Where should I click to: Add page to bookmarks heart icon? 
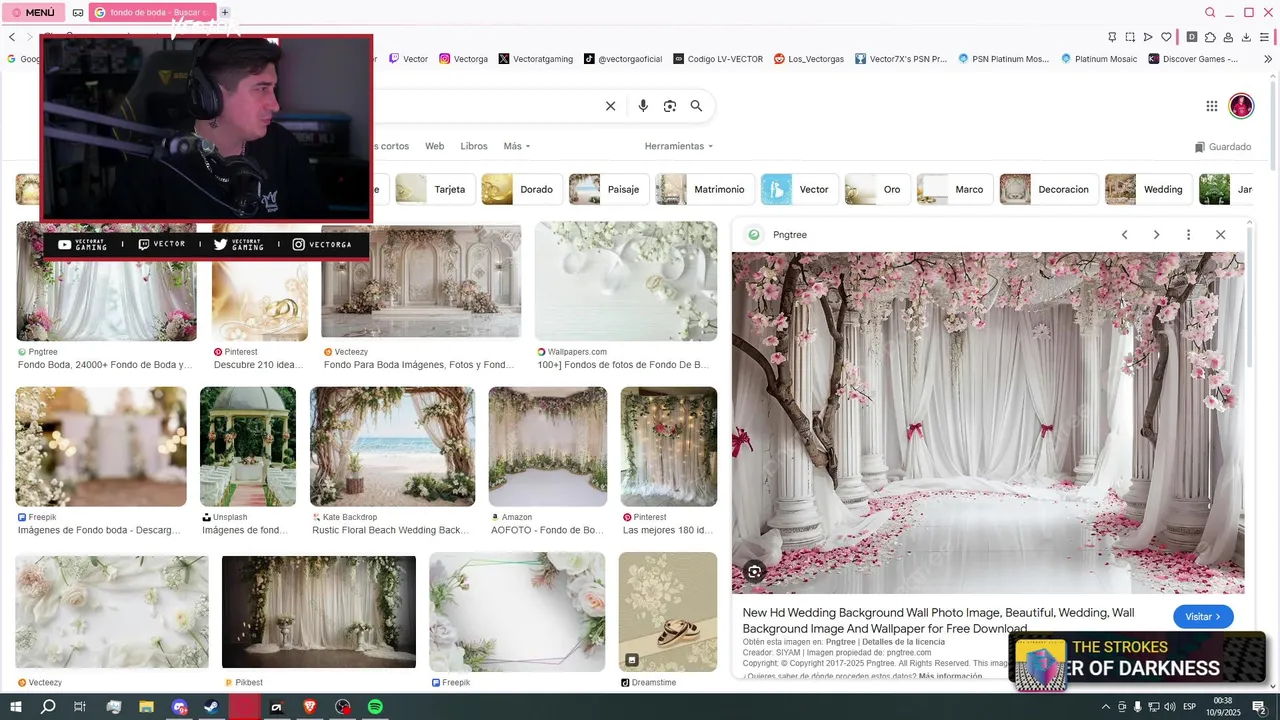tap(1165, 37)
